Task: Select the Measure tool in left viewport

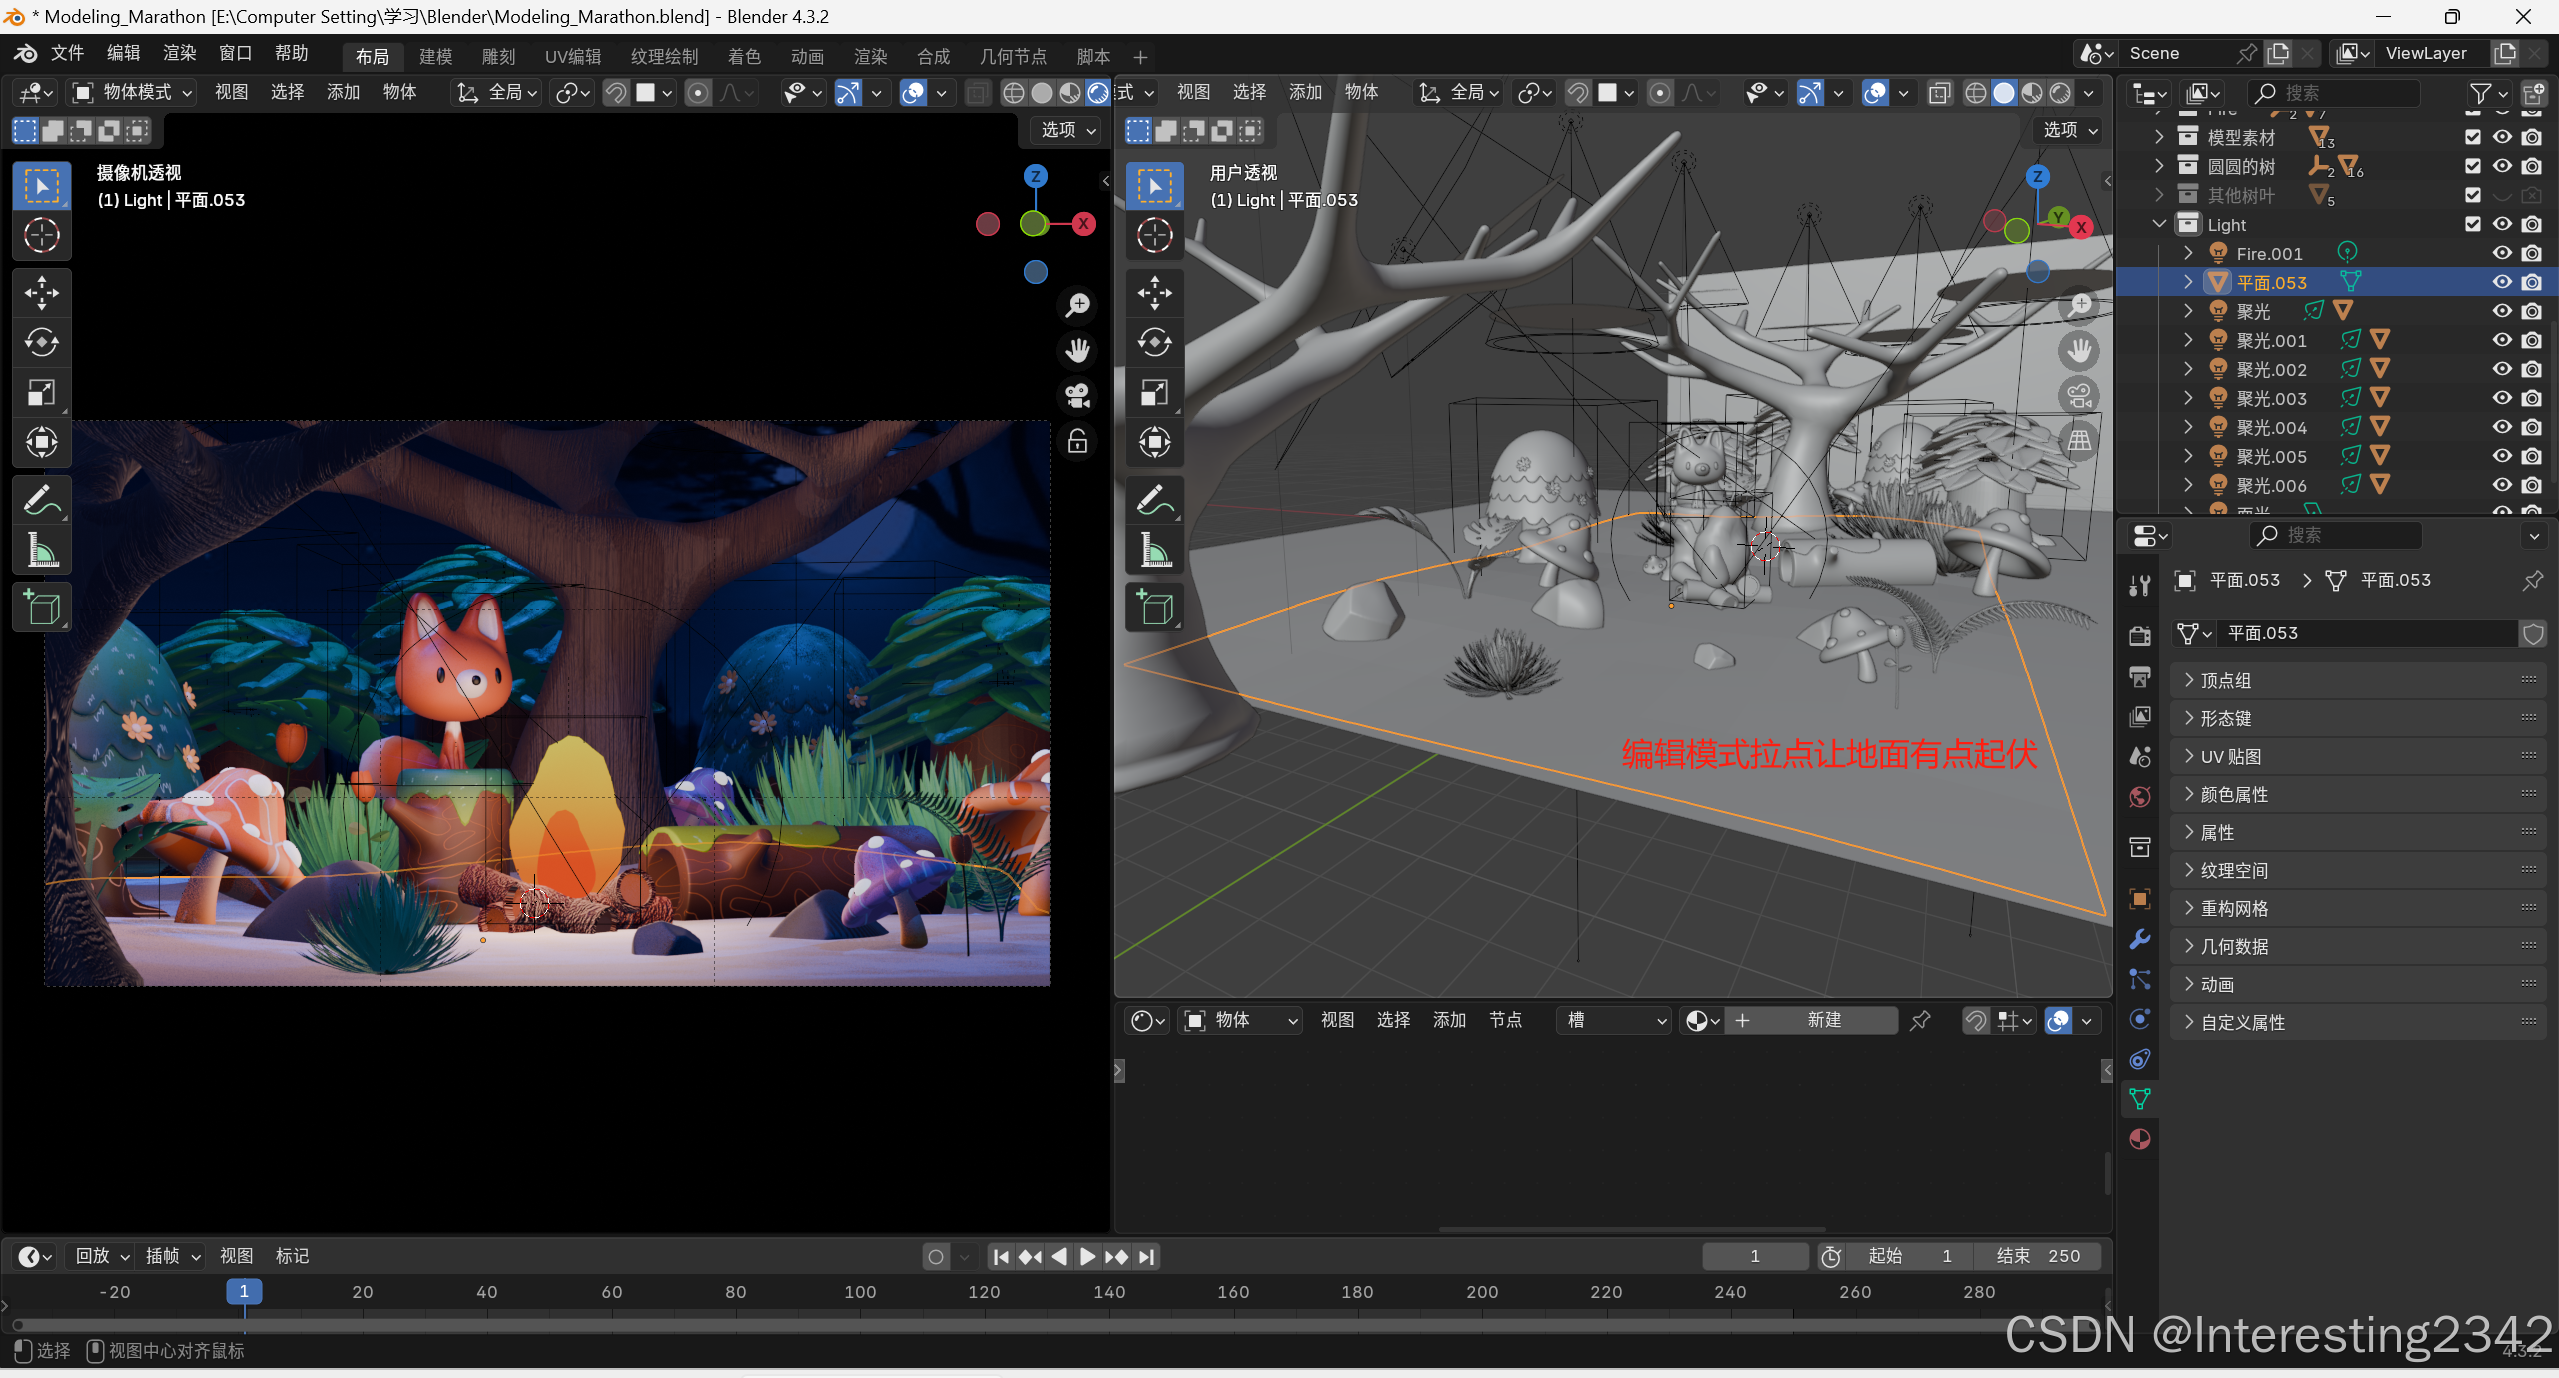Action: (x=41, y=550)
